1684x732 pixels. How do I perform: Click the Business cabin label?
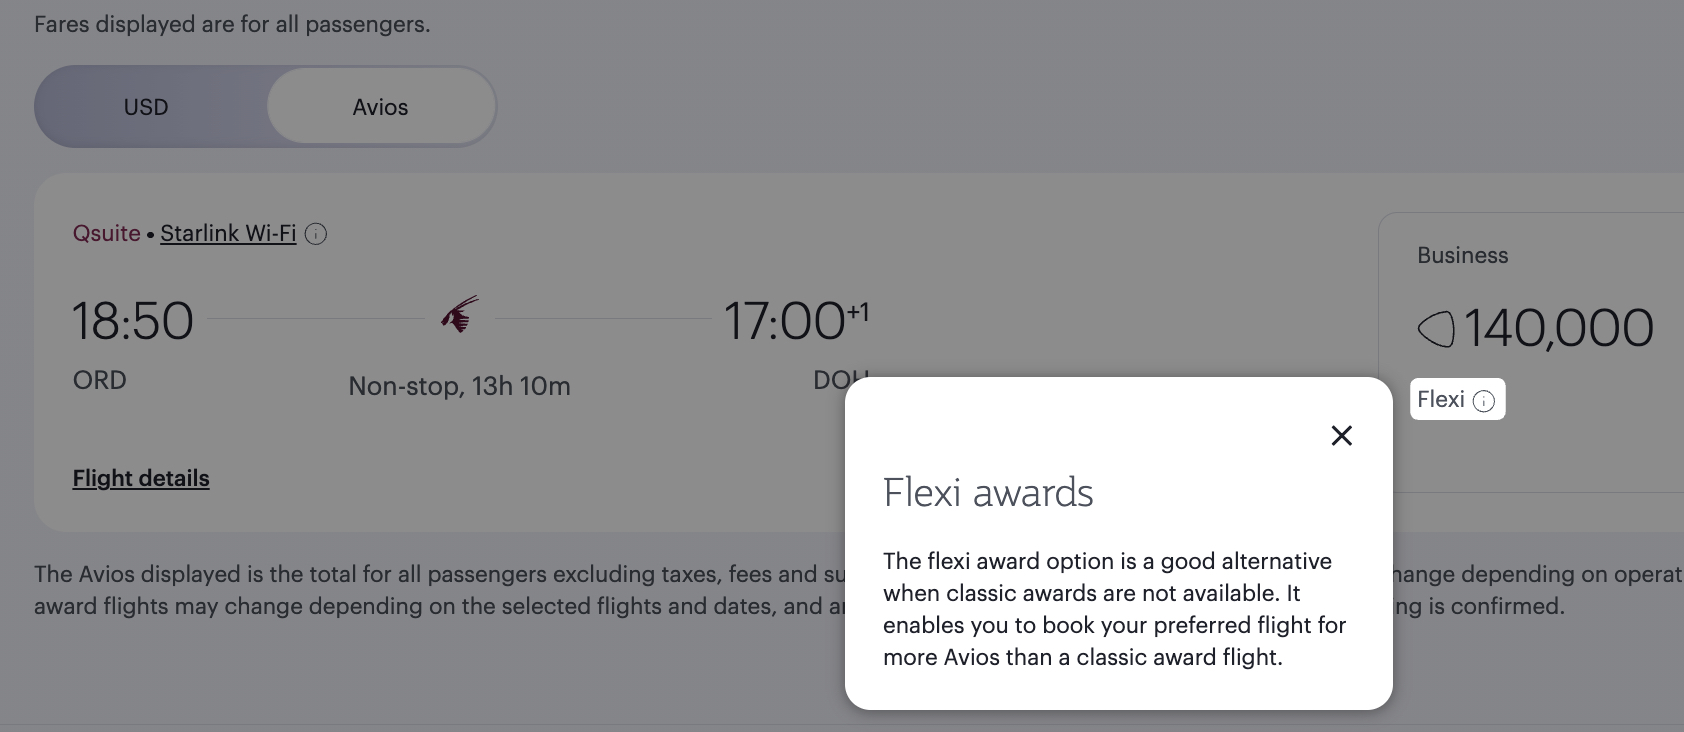click(1462, 255)
